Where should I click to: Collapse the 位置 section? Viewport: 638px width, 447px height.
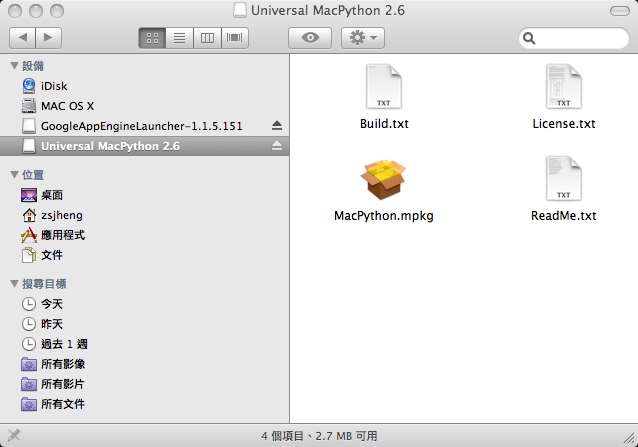coord(15,174)
